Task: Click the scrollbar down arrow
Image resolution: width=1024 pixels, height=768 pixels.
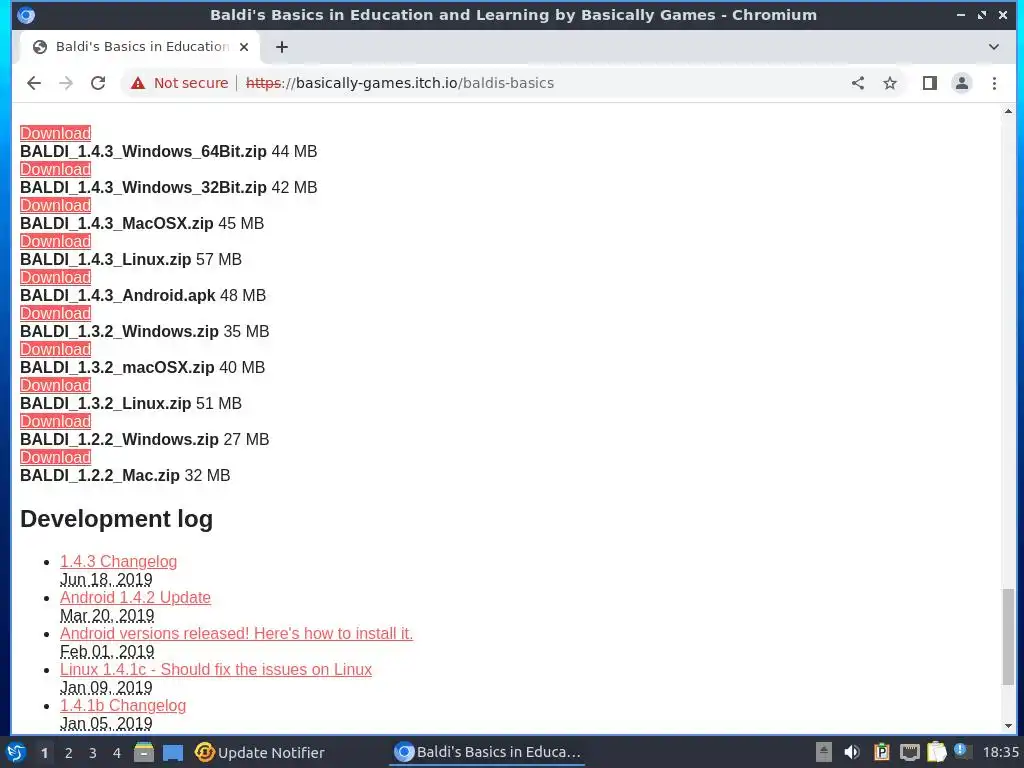Action: coord(1008,726)
